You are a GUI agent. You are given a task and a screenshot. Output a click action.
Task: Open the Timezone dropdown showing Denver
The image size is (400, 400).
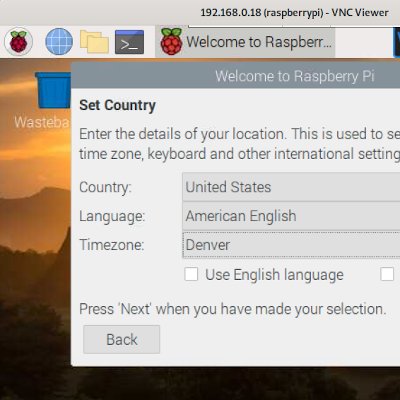click(x=291, y=245)
